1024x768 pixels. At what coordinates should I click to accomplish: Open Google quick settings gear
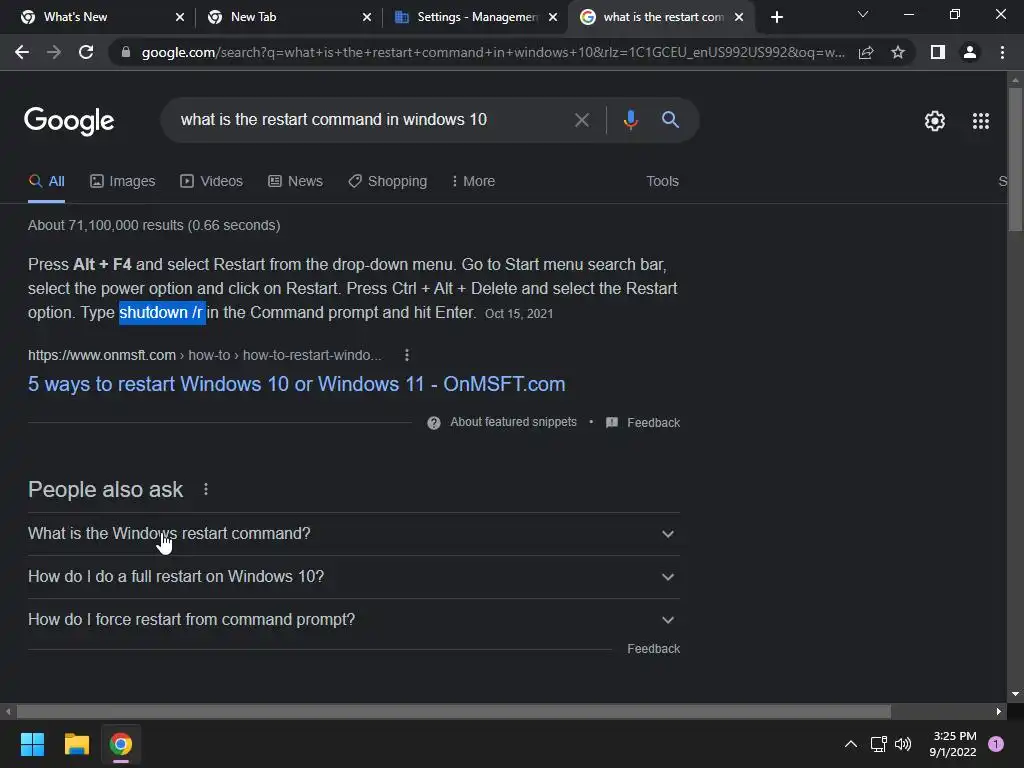click(x=935, y=121)
